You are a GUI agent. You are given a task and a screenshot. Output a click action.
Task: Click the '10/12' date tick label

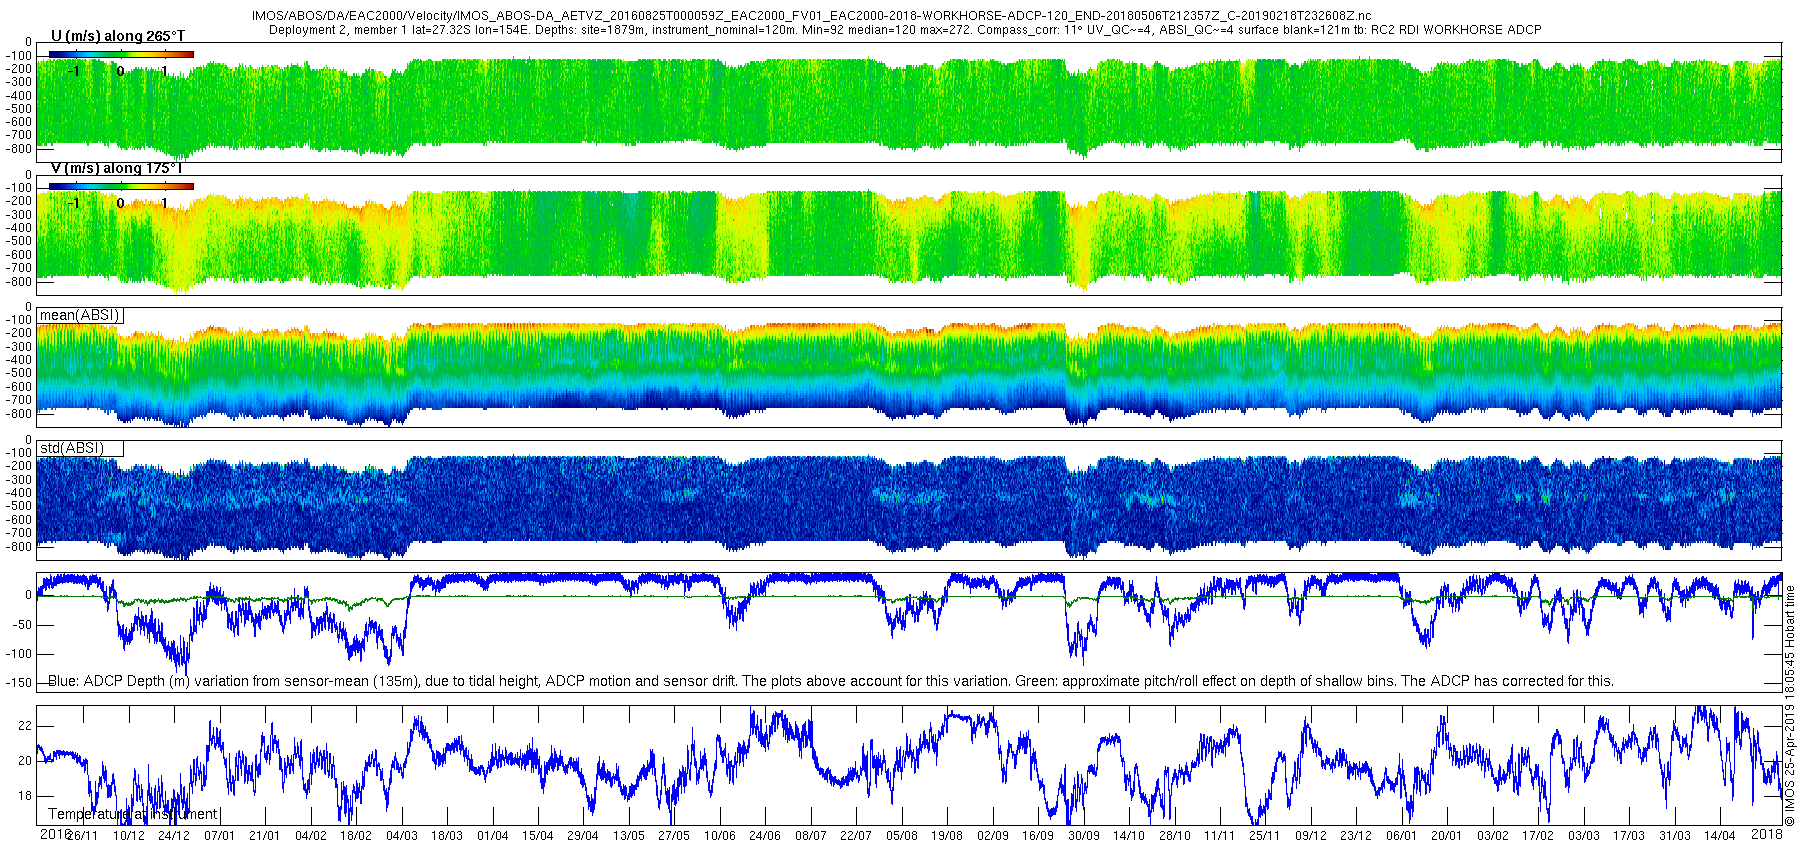128,836
